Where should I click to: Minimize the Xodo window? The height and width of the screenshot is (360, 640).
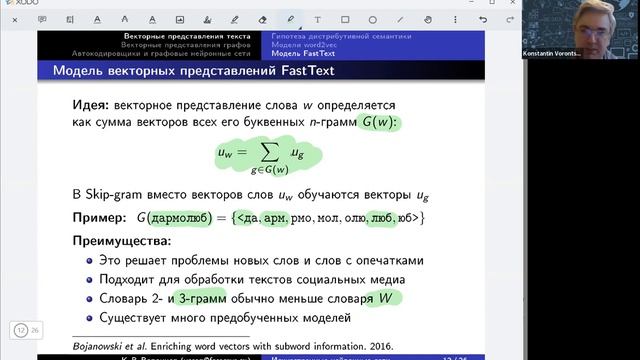(471, 2)
